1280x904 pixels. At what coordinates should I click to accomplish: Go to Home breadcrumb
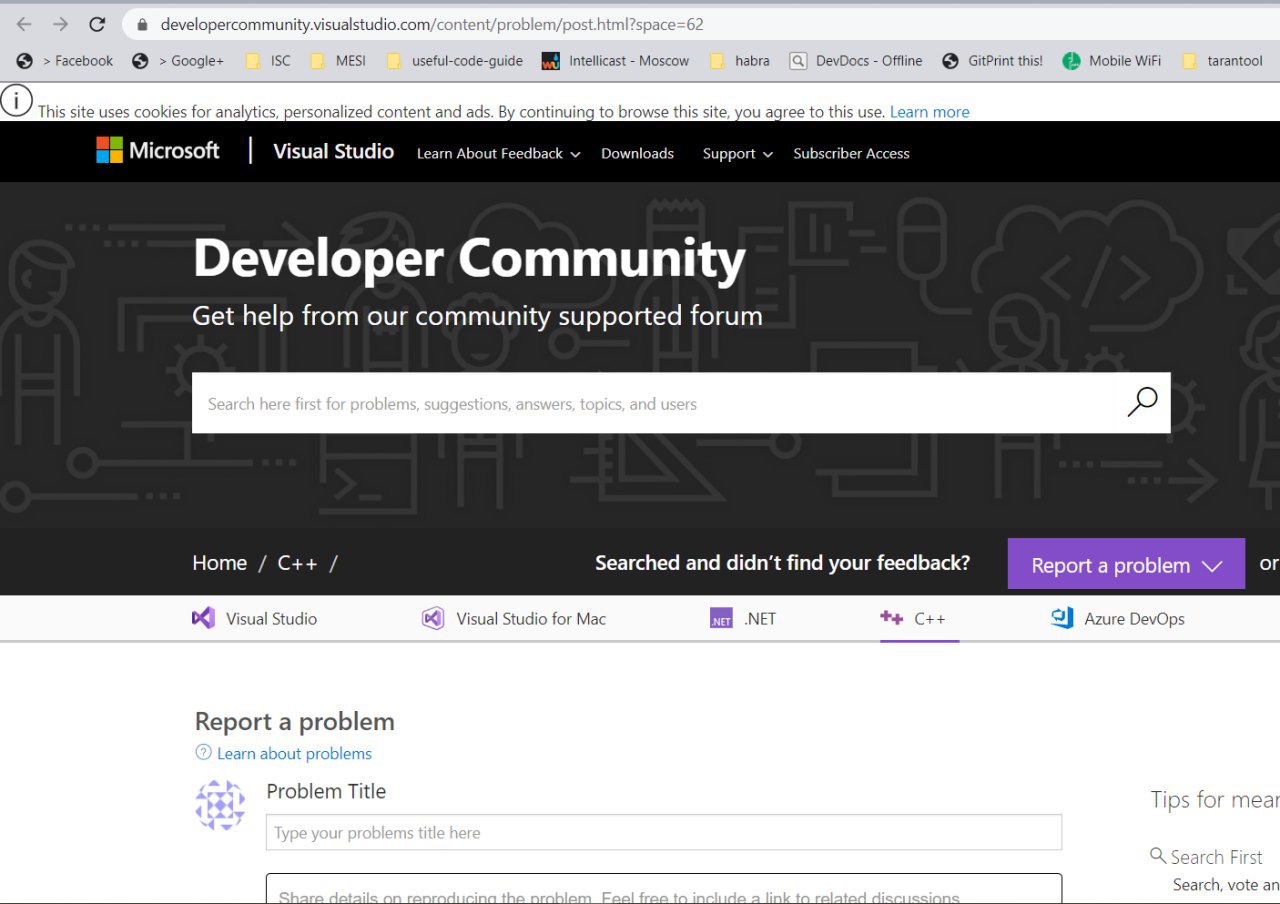tap(219, 563)
